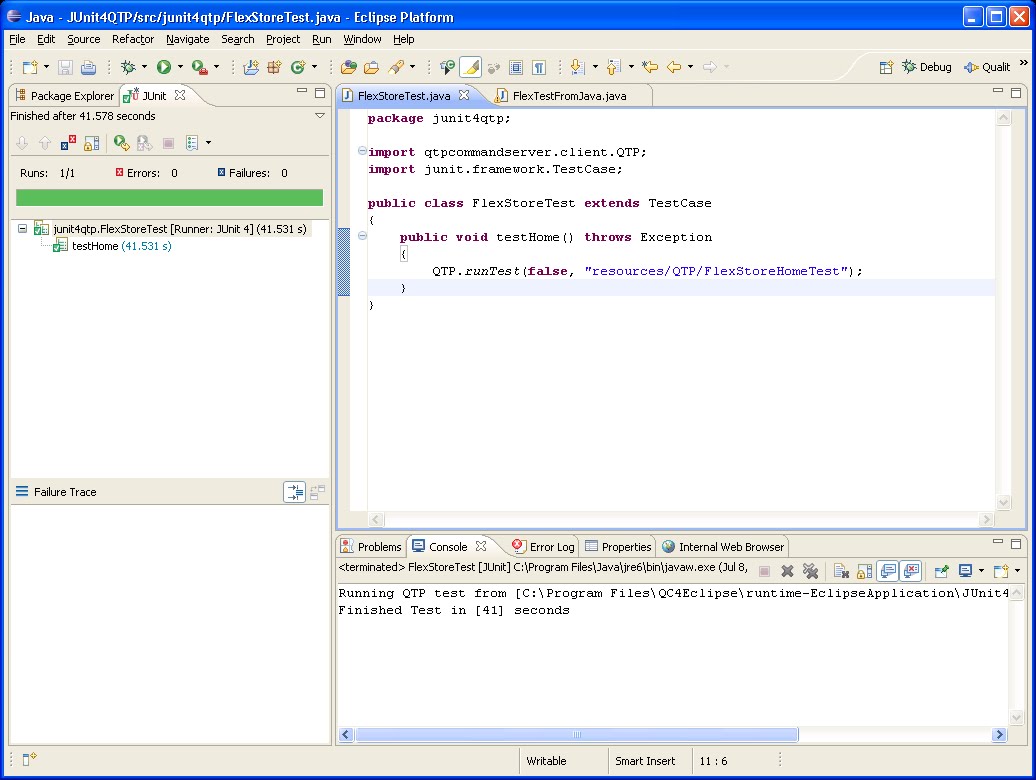
Task: Open the JUnit view menu triangle
Action: click(320, 116)
